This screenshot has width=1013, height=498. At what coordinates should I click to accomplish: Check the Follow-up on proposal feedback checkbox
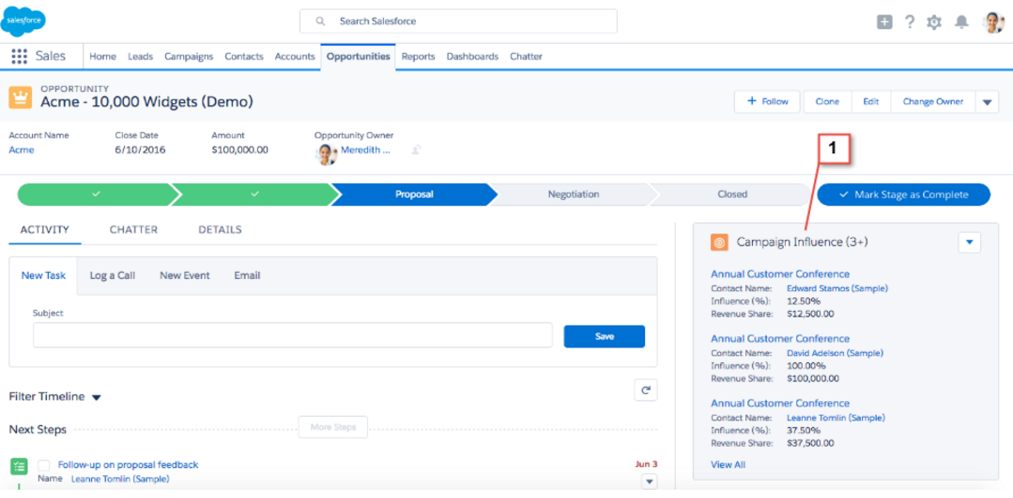(x=44, y=465)
